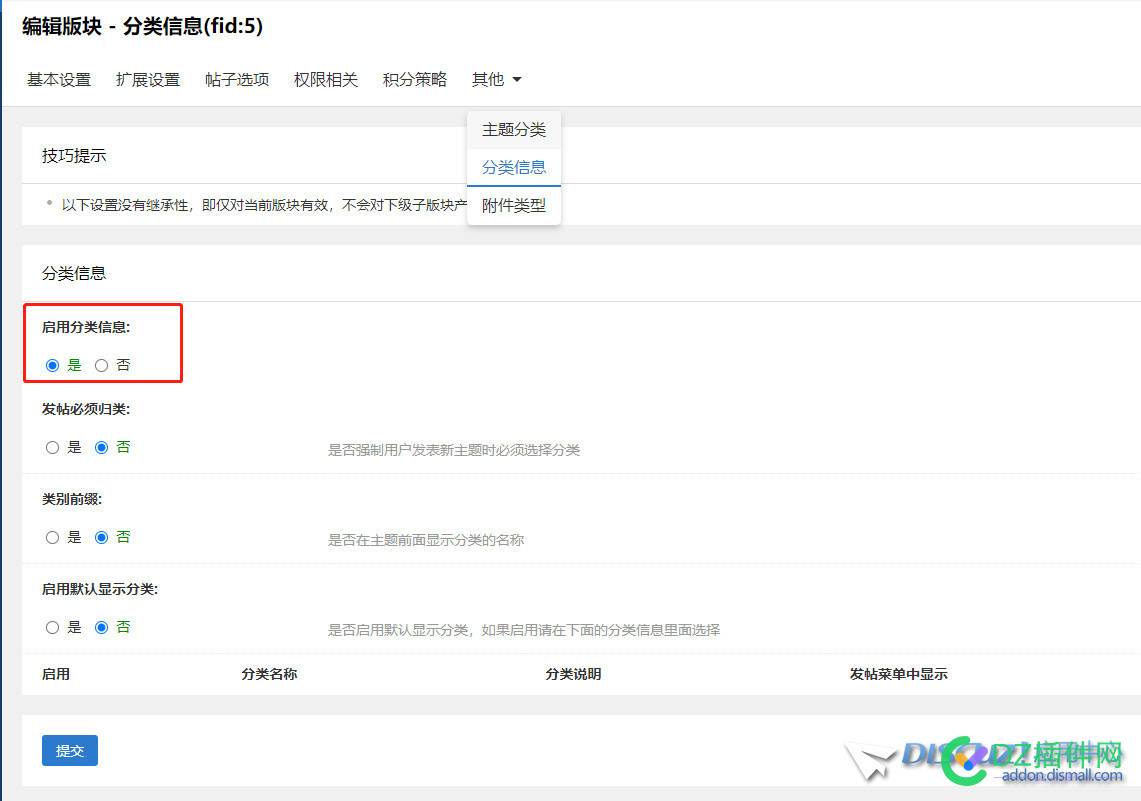Click the DZ插件网 logo icon
Viewport: 1141px width, 801px height.
[x=962, y=760]
